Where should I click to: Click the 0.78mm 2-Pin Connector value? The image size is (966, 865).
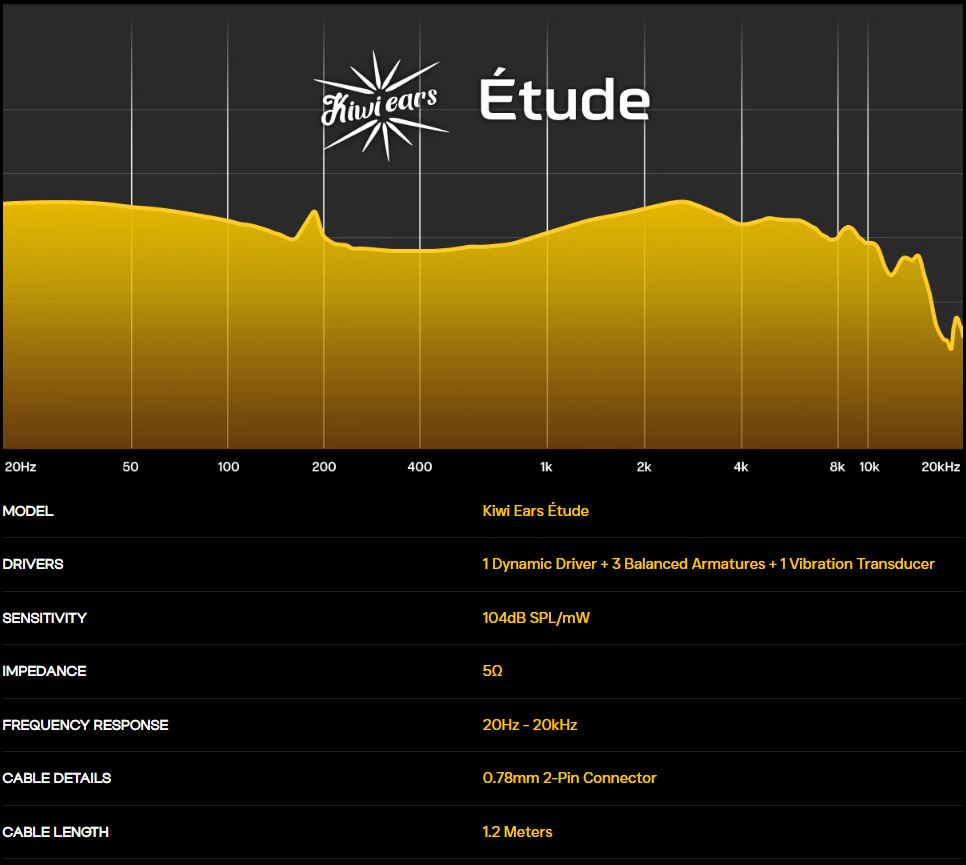[x=569, y=778]
